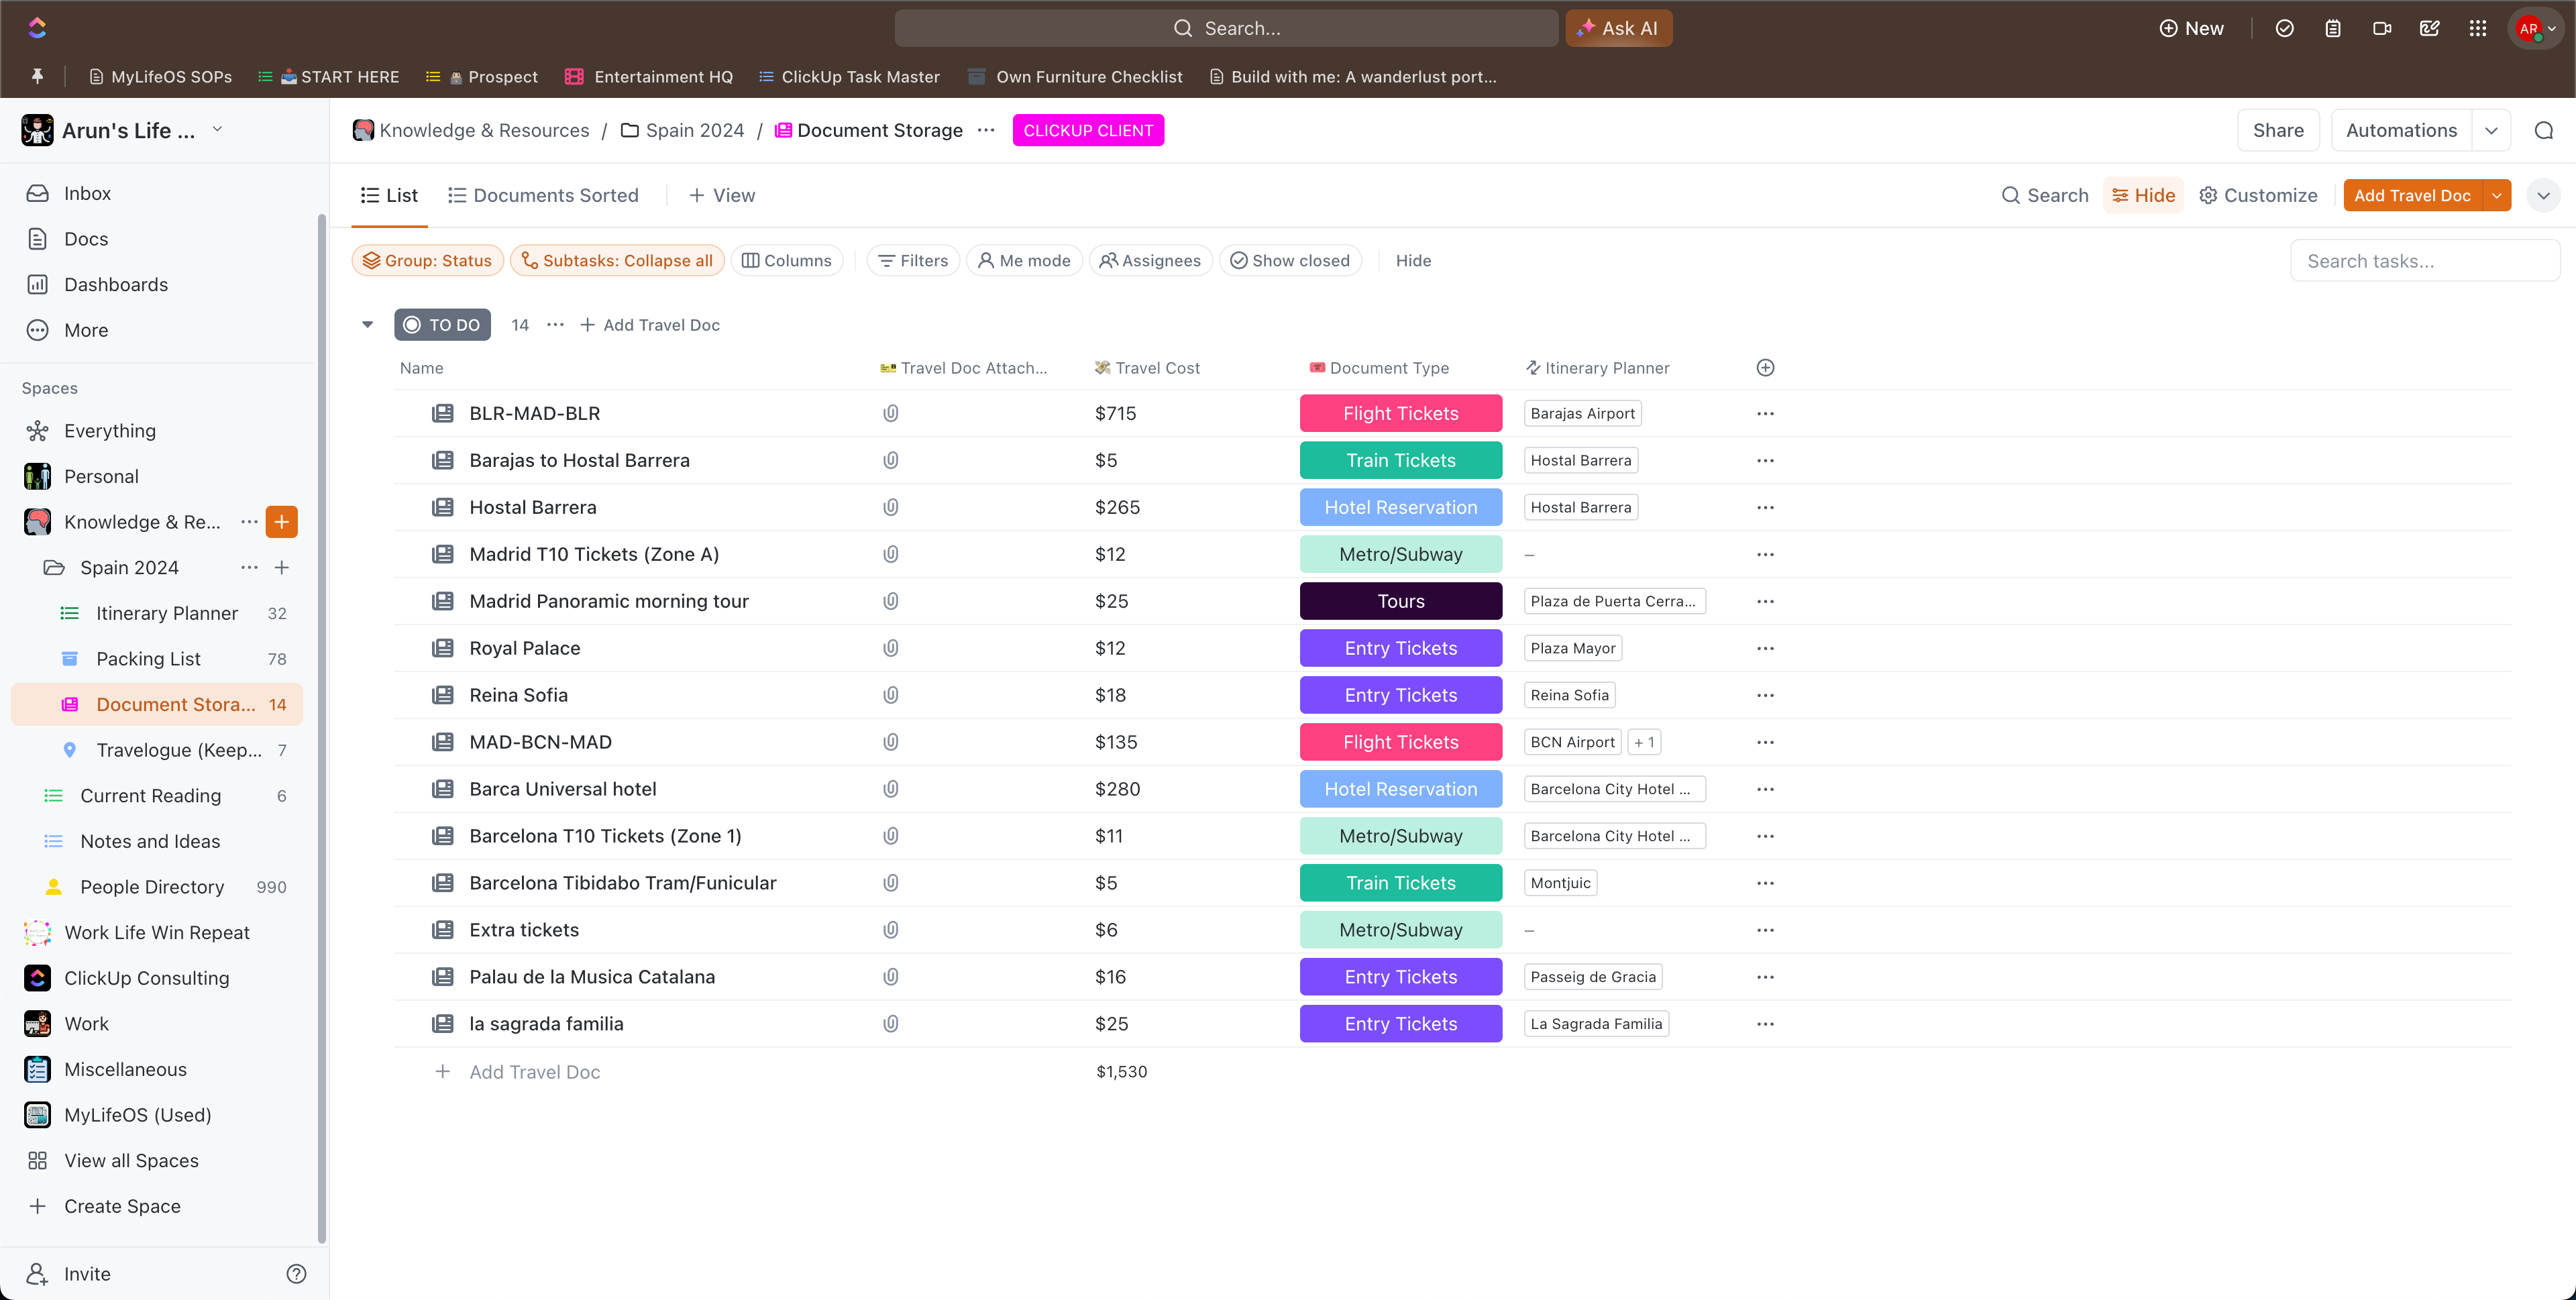
Task: Click Create Space at the sidebar bottom
Action: (x=122, y=1206)
